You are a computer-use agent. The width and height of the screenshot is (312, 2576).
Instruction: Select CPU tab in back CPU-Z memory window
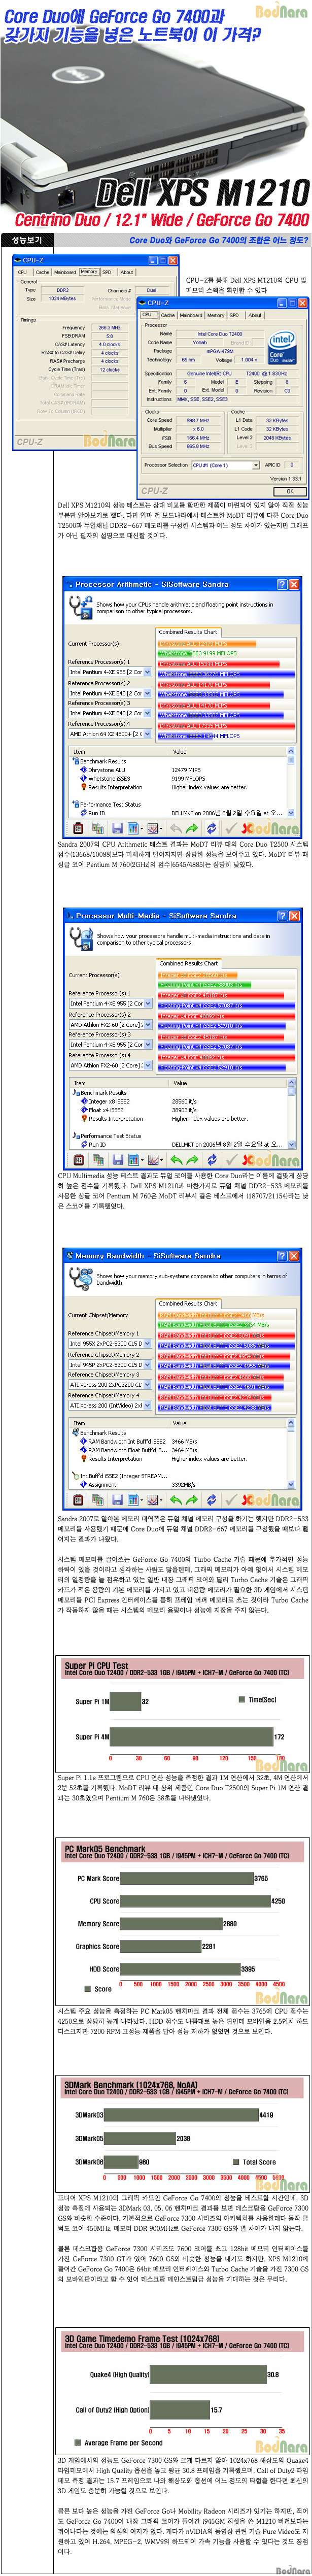[x=22, y=272]
